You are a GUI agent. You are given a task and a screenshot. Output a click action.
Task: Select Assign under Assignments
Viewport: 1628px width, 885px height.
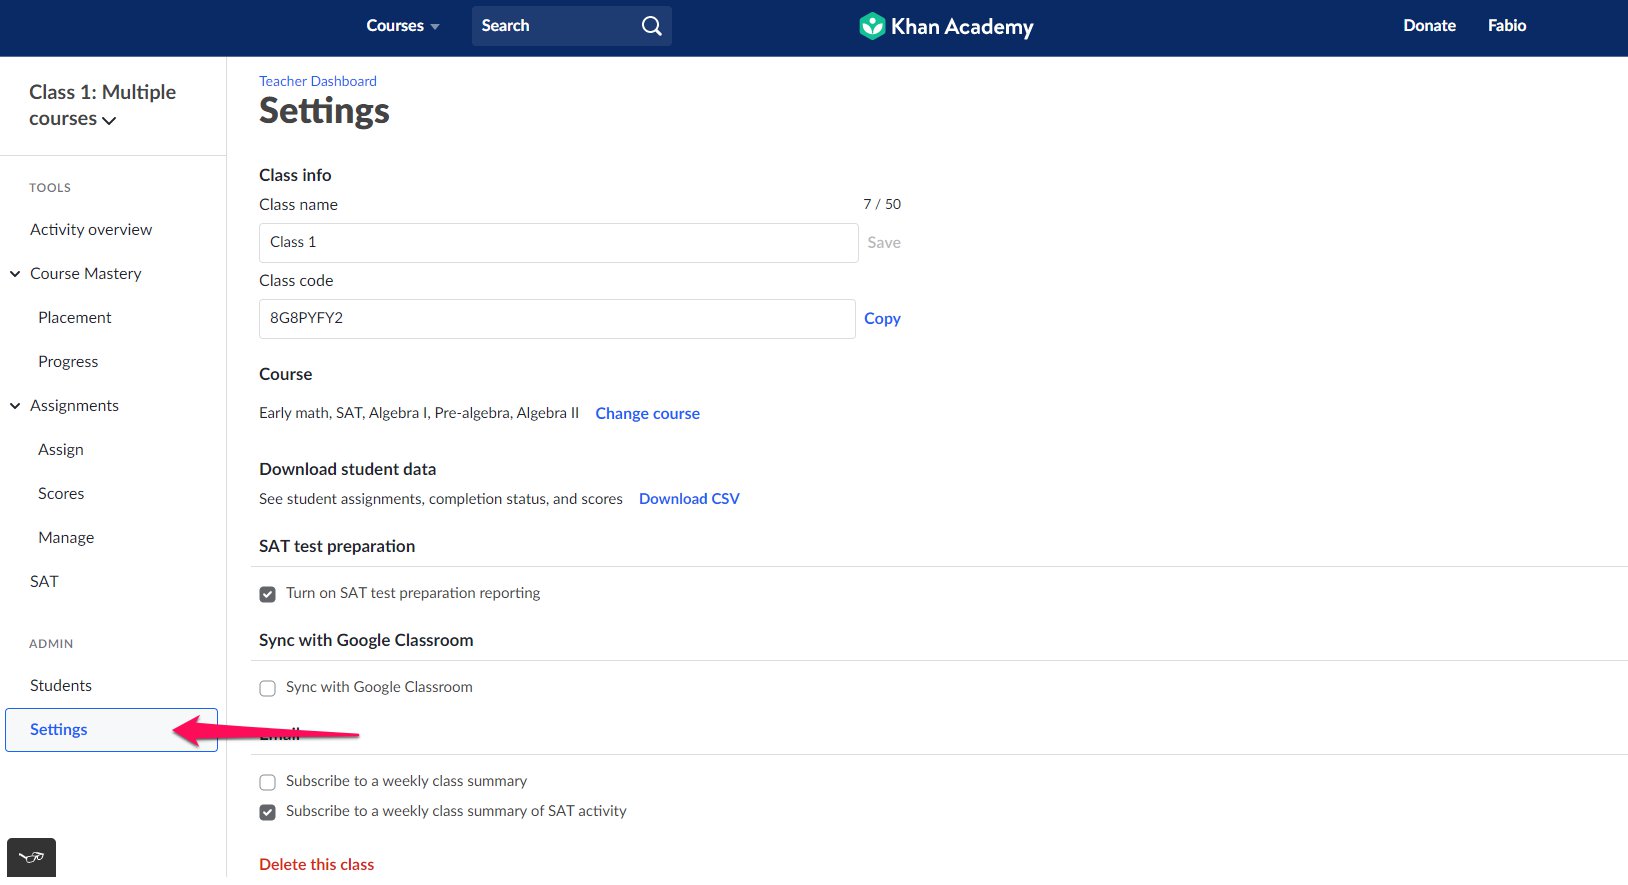[x=61, y=449]
